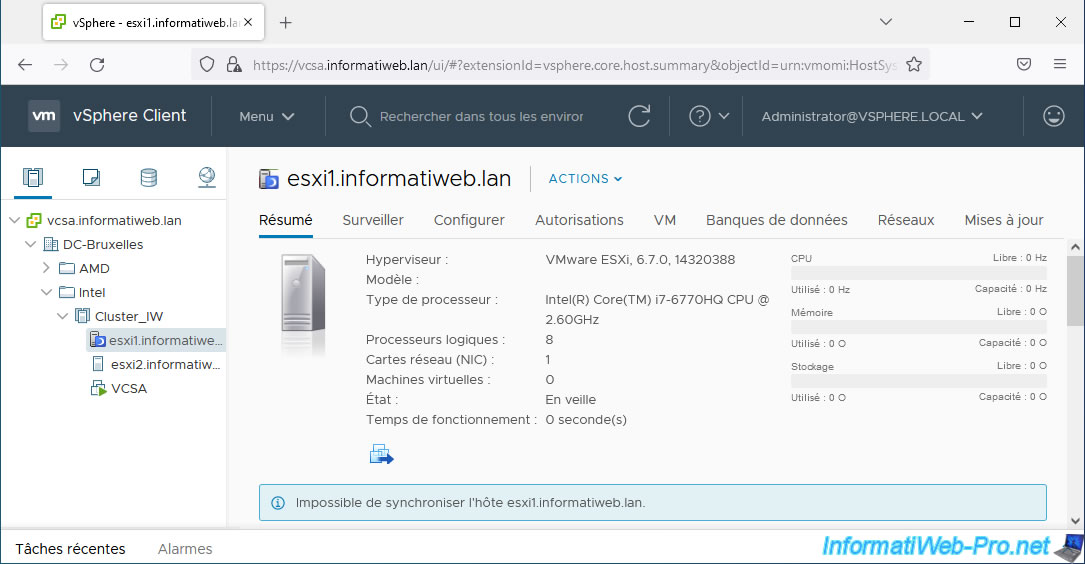Switch to Autorisations tab

[579, 220]
